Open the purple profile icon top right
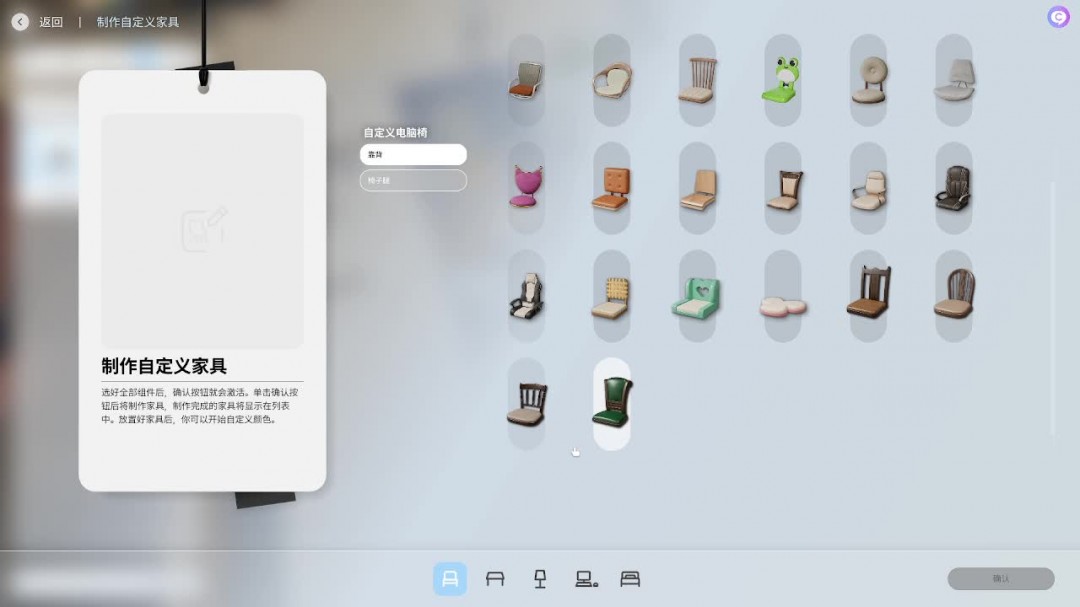The width and height of the screenshot is (1080, 607). pos(1058,17)
